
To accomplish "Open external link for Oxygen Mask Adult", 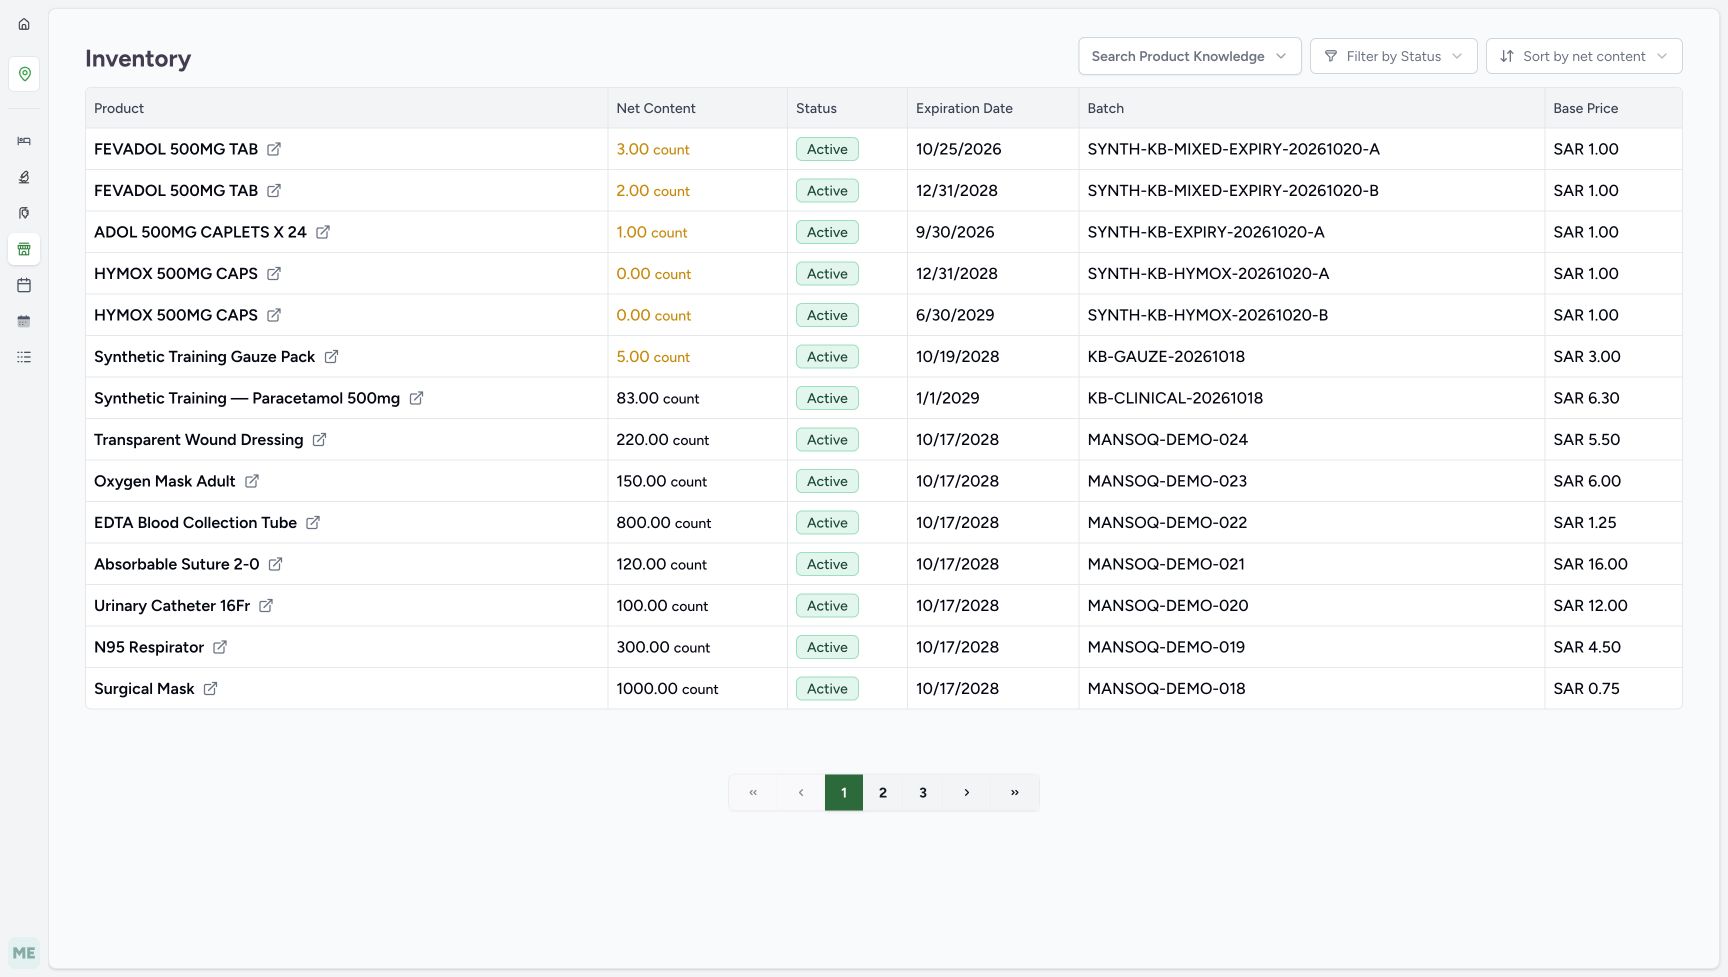I will [x=252, y=481].
